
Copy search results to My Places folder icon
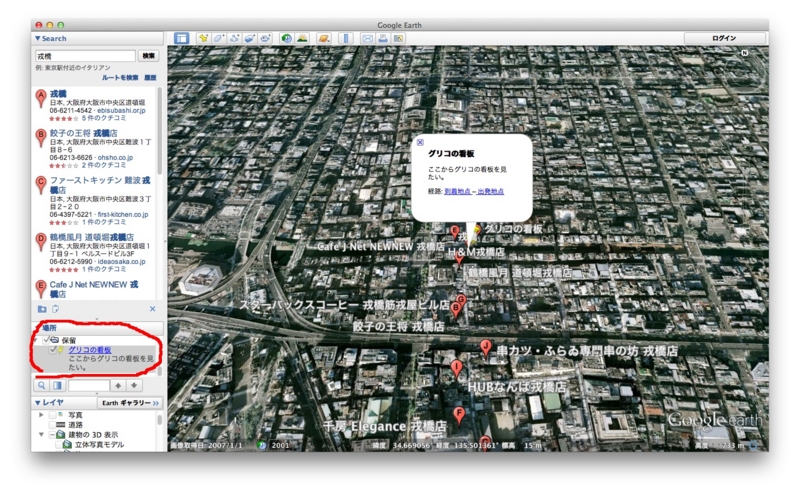pyautogui.click(x=42, y=309)
